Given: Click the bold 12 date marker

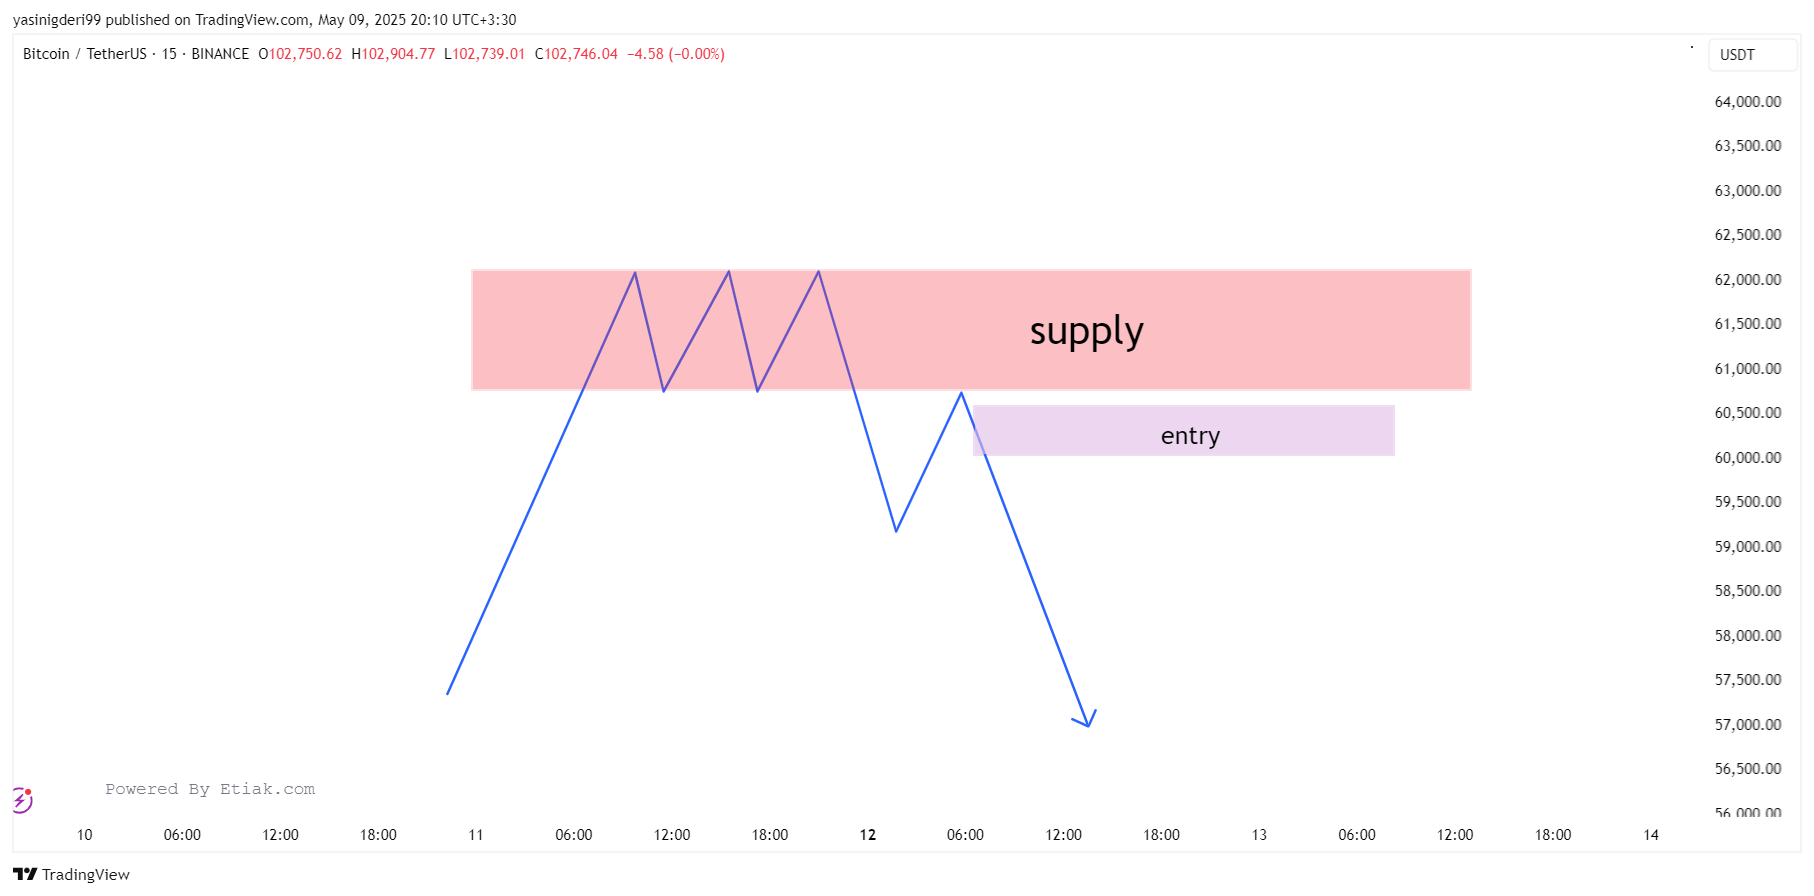Looking at the screenshot, I should (x=868, y=835).
